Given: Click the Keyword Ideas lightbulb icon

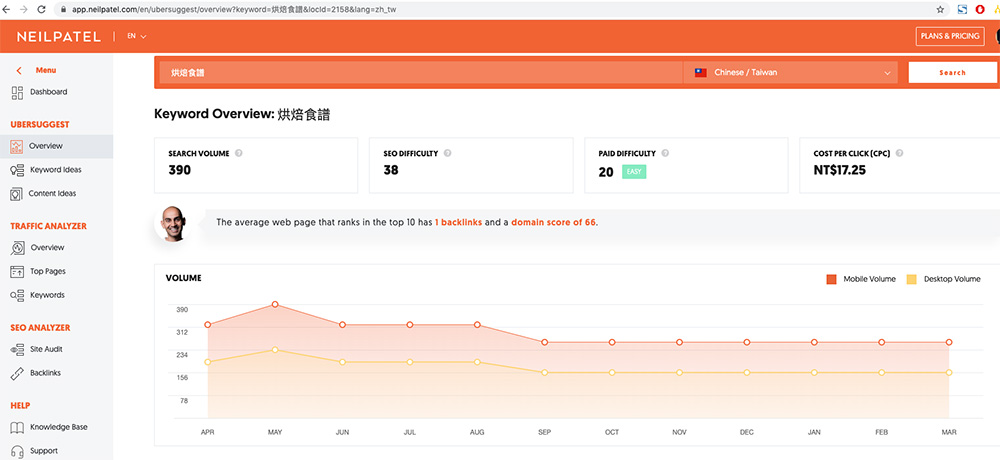Looking at the screenshot, I should [17, 170].
